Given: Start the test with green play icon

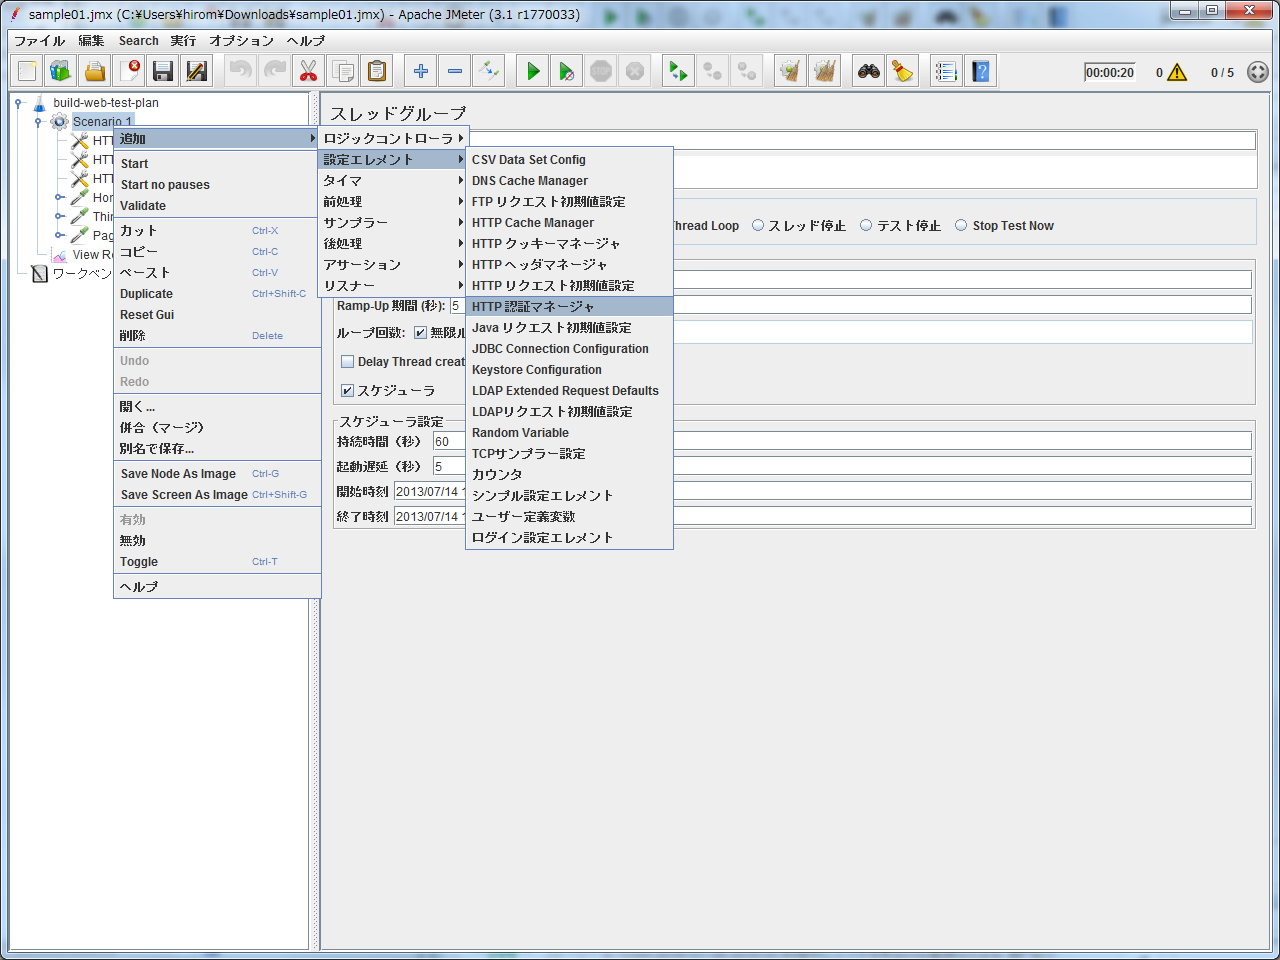Looking at the screenshot, I should 533,71.
